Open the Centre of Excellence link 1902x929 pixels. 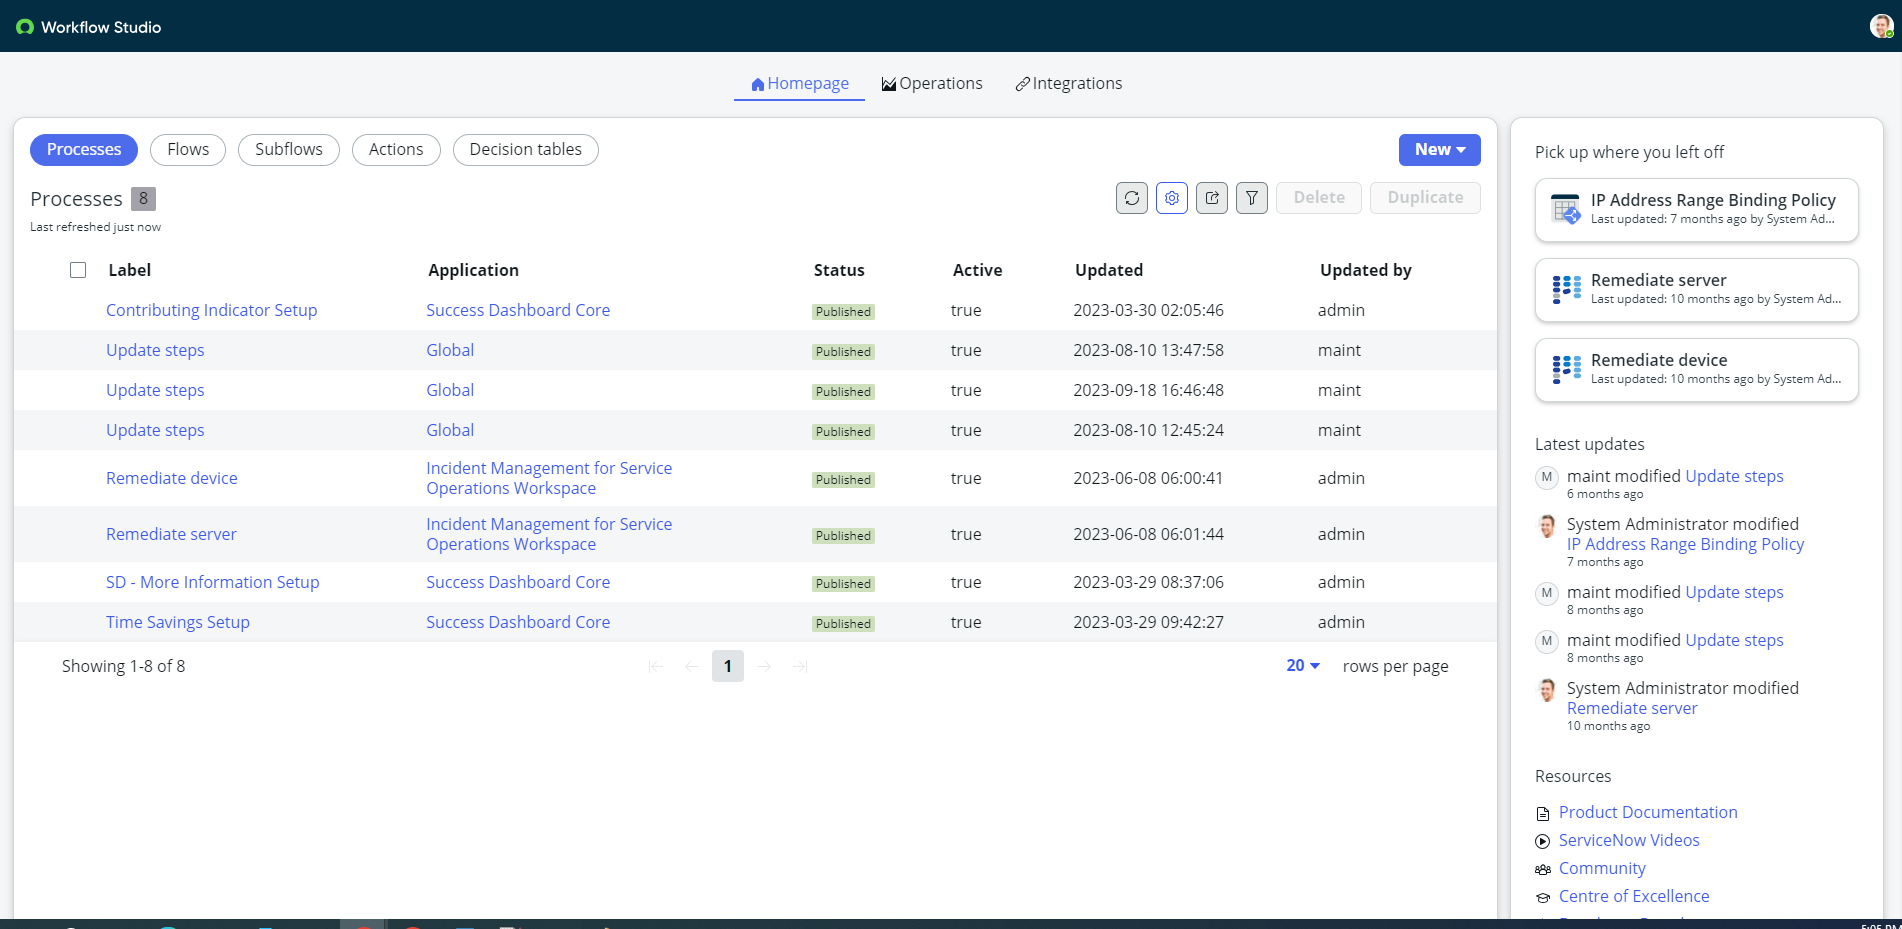pos(1634,896)
